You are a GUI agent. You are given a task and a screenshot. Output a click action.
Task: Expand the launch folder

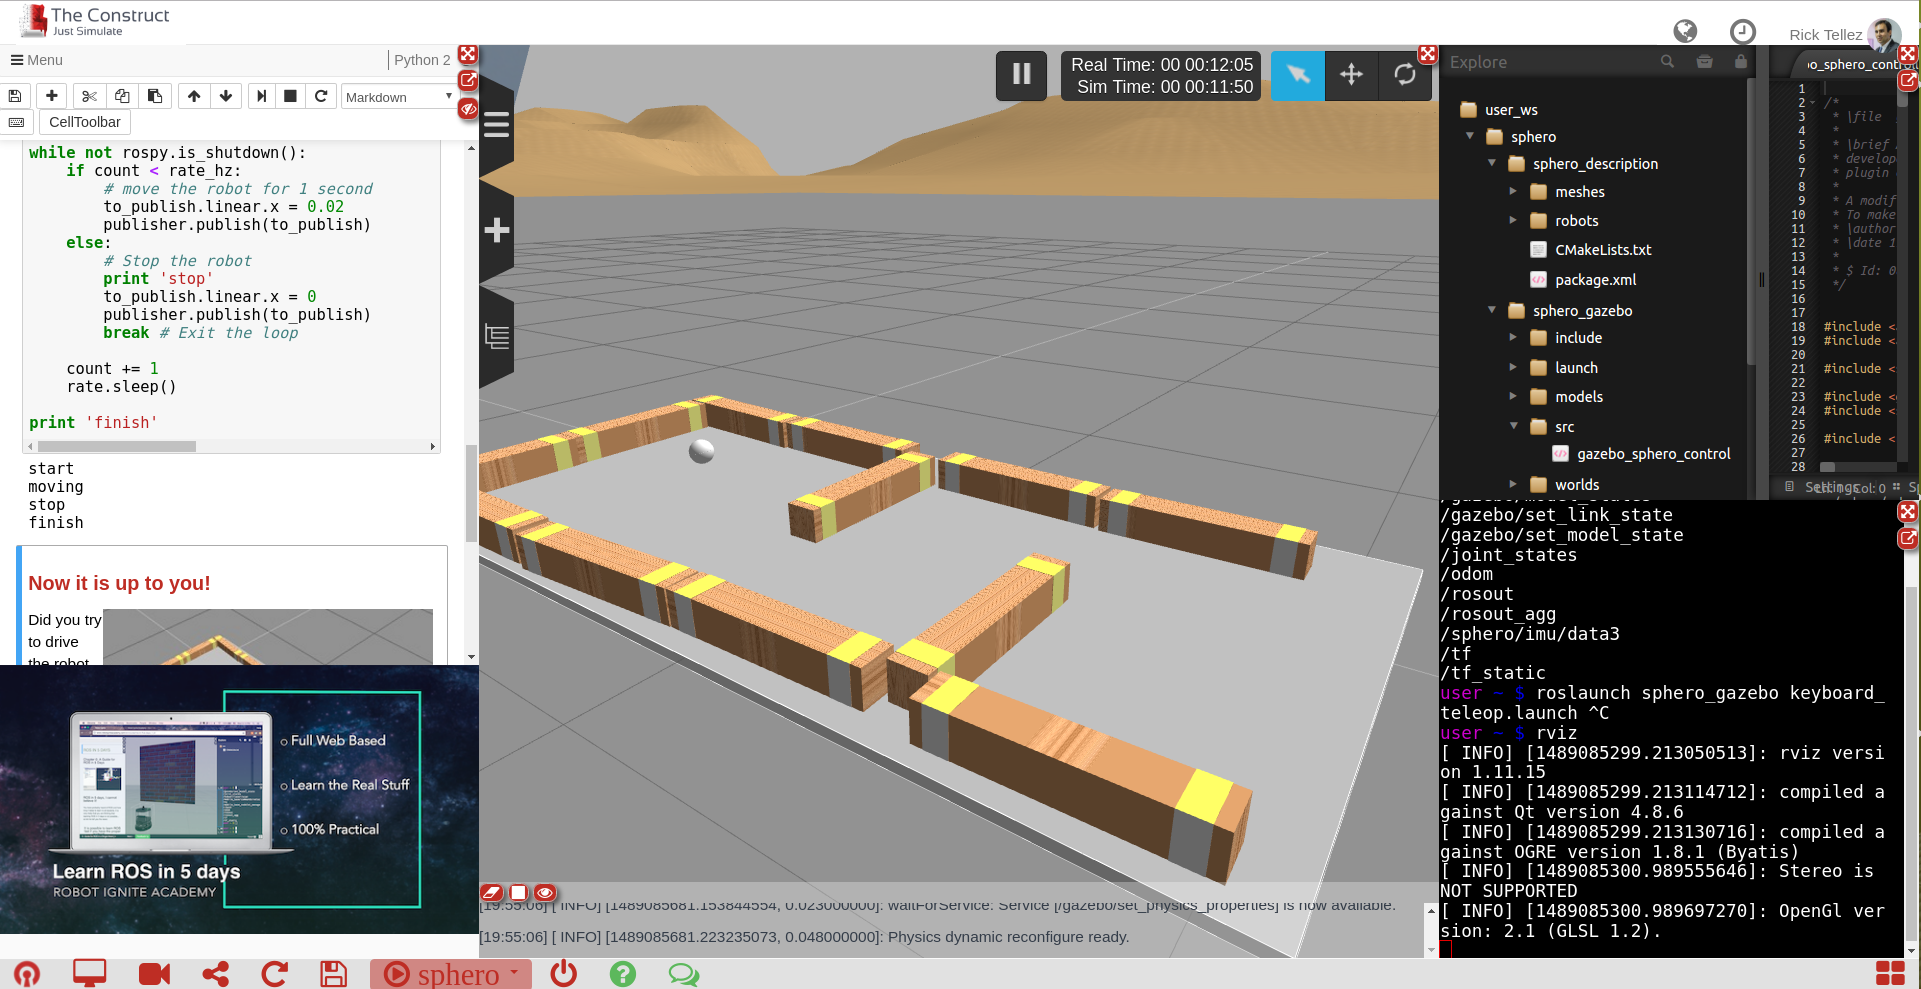point(1513,367)
